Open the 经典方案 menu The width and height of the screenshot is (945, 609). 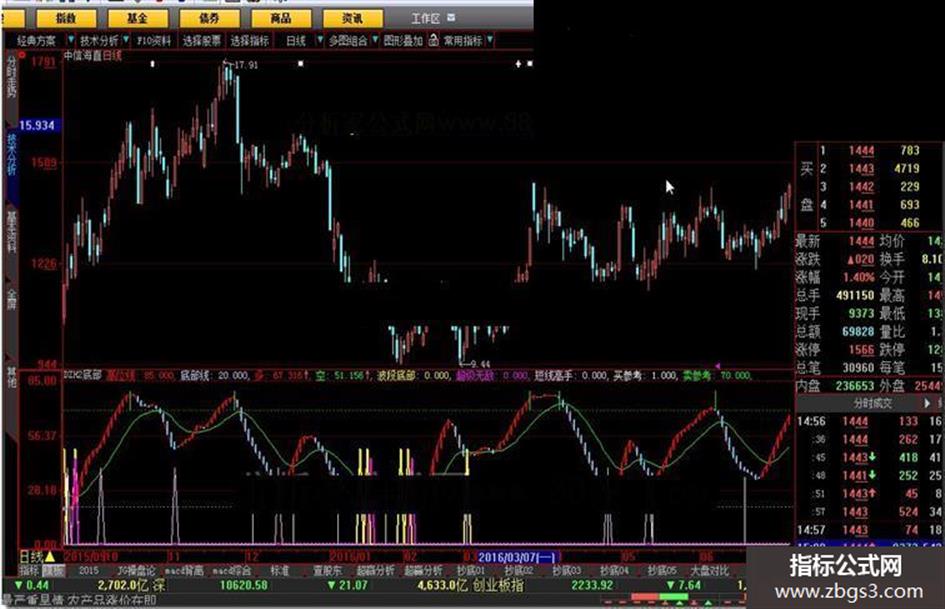[36, 40]
